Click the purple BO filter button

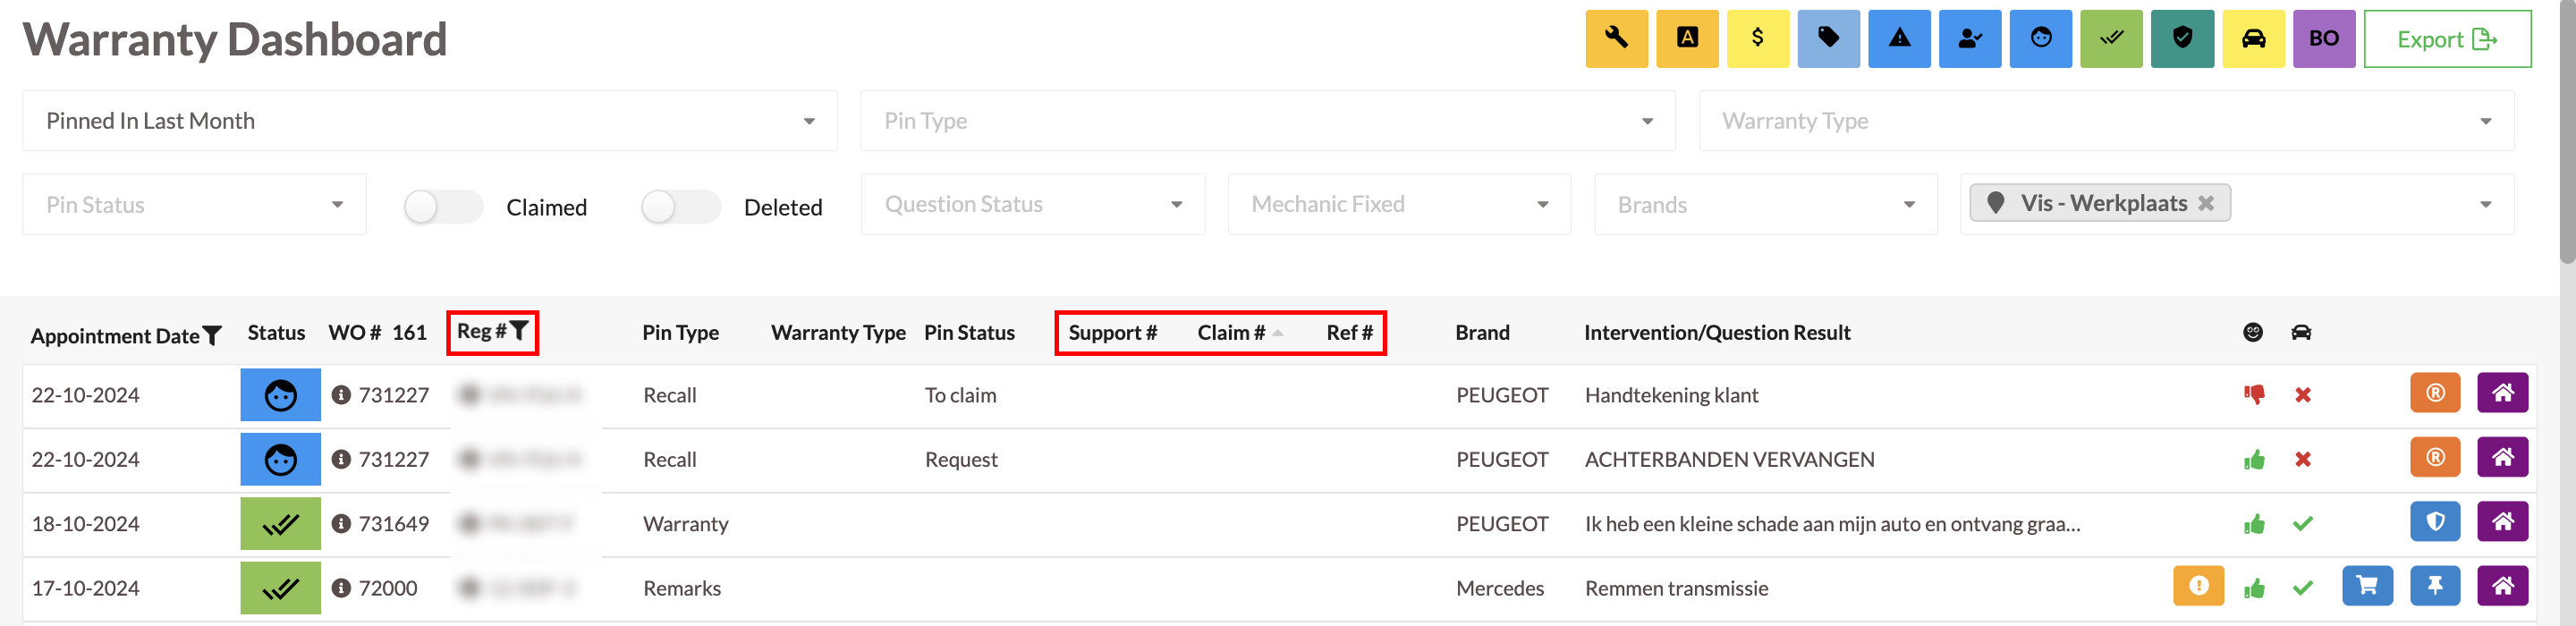(2323, 39)
